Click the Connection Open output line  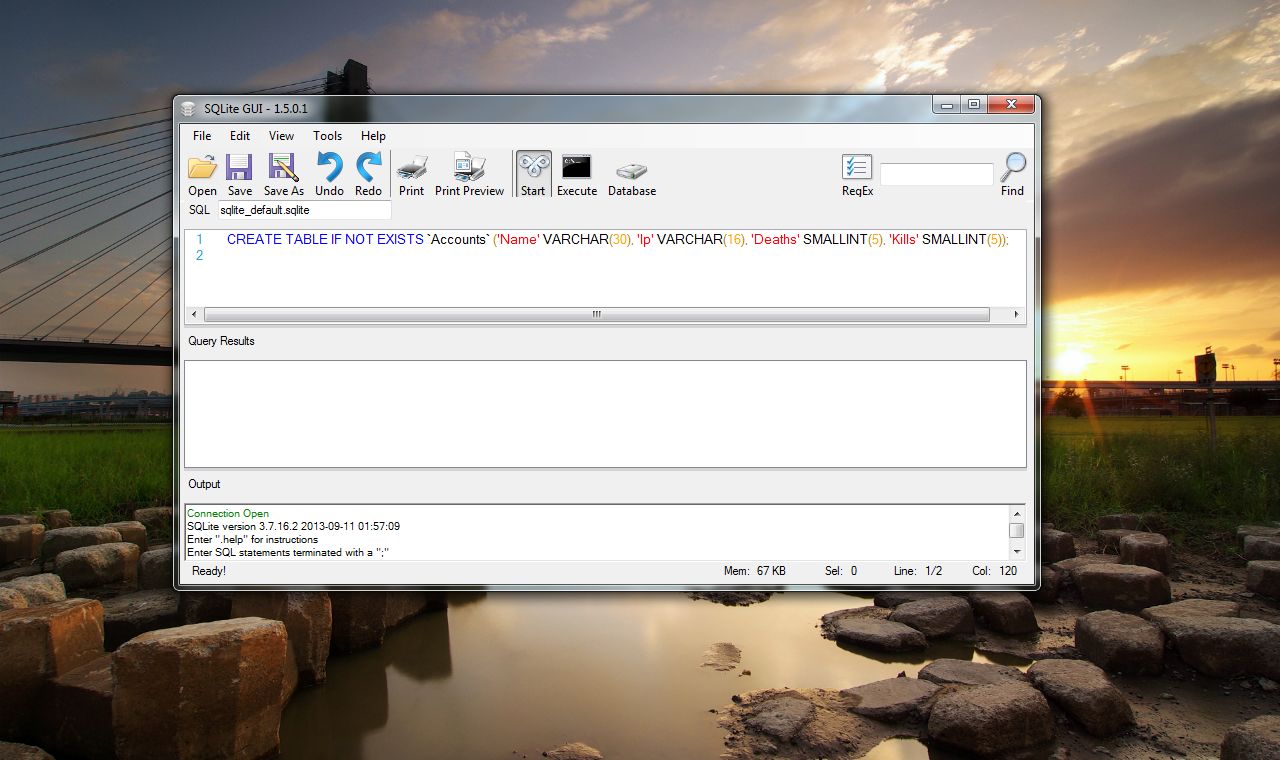(228, 513)
